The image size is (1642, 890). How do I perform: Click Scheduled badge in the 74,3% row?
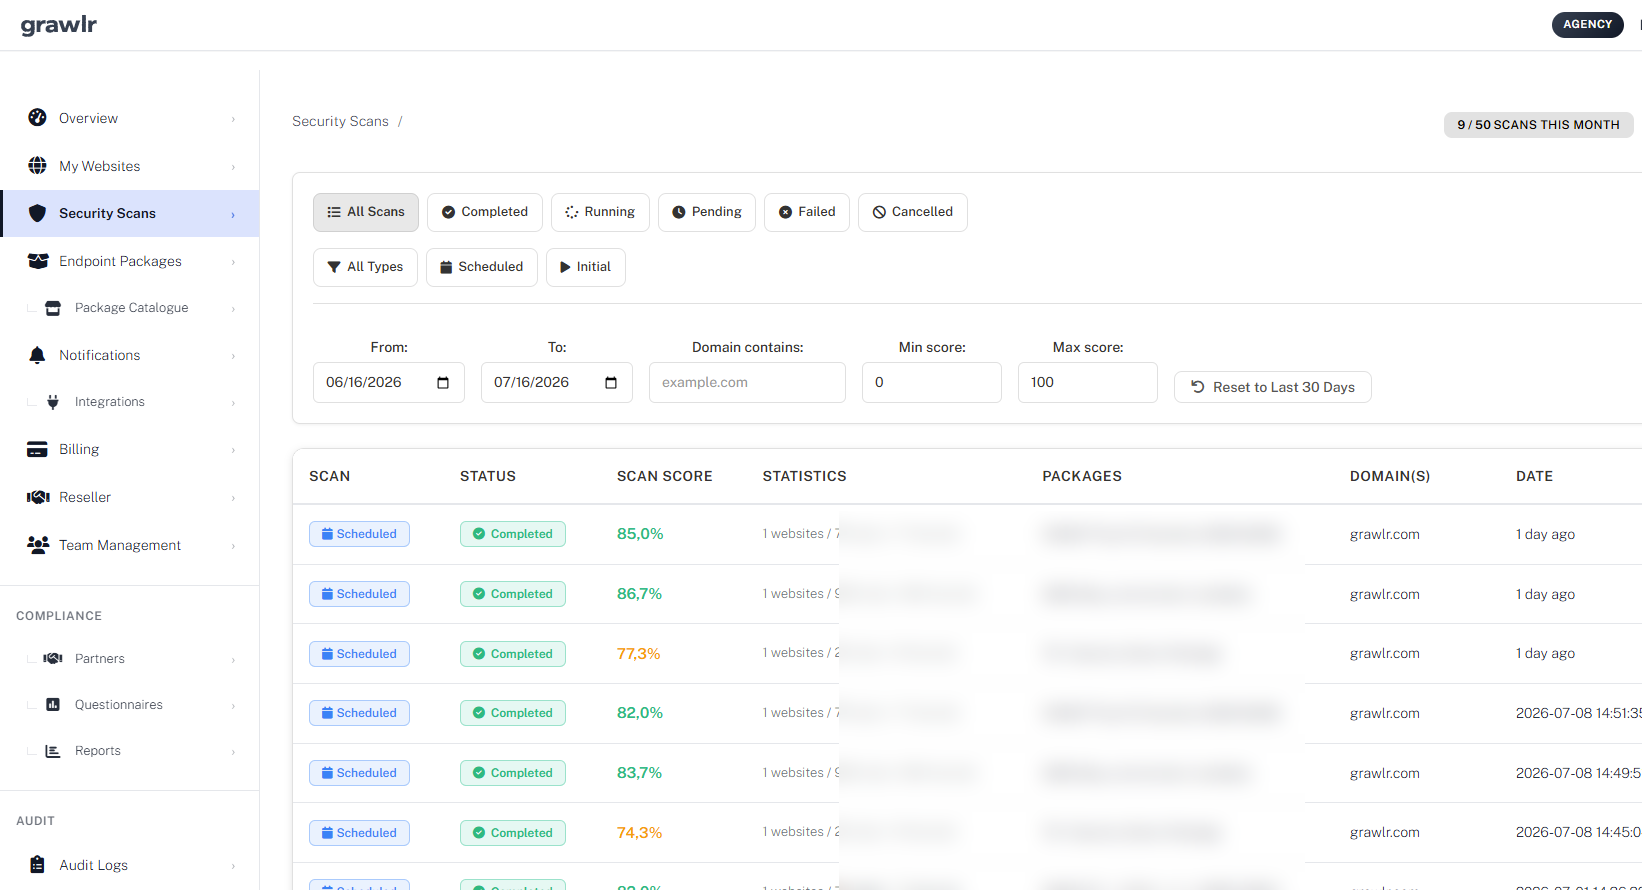pyautogui.click(x=359, y=833)
